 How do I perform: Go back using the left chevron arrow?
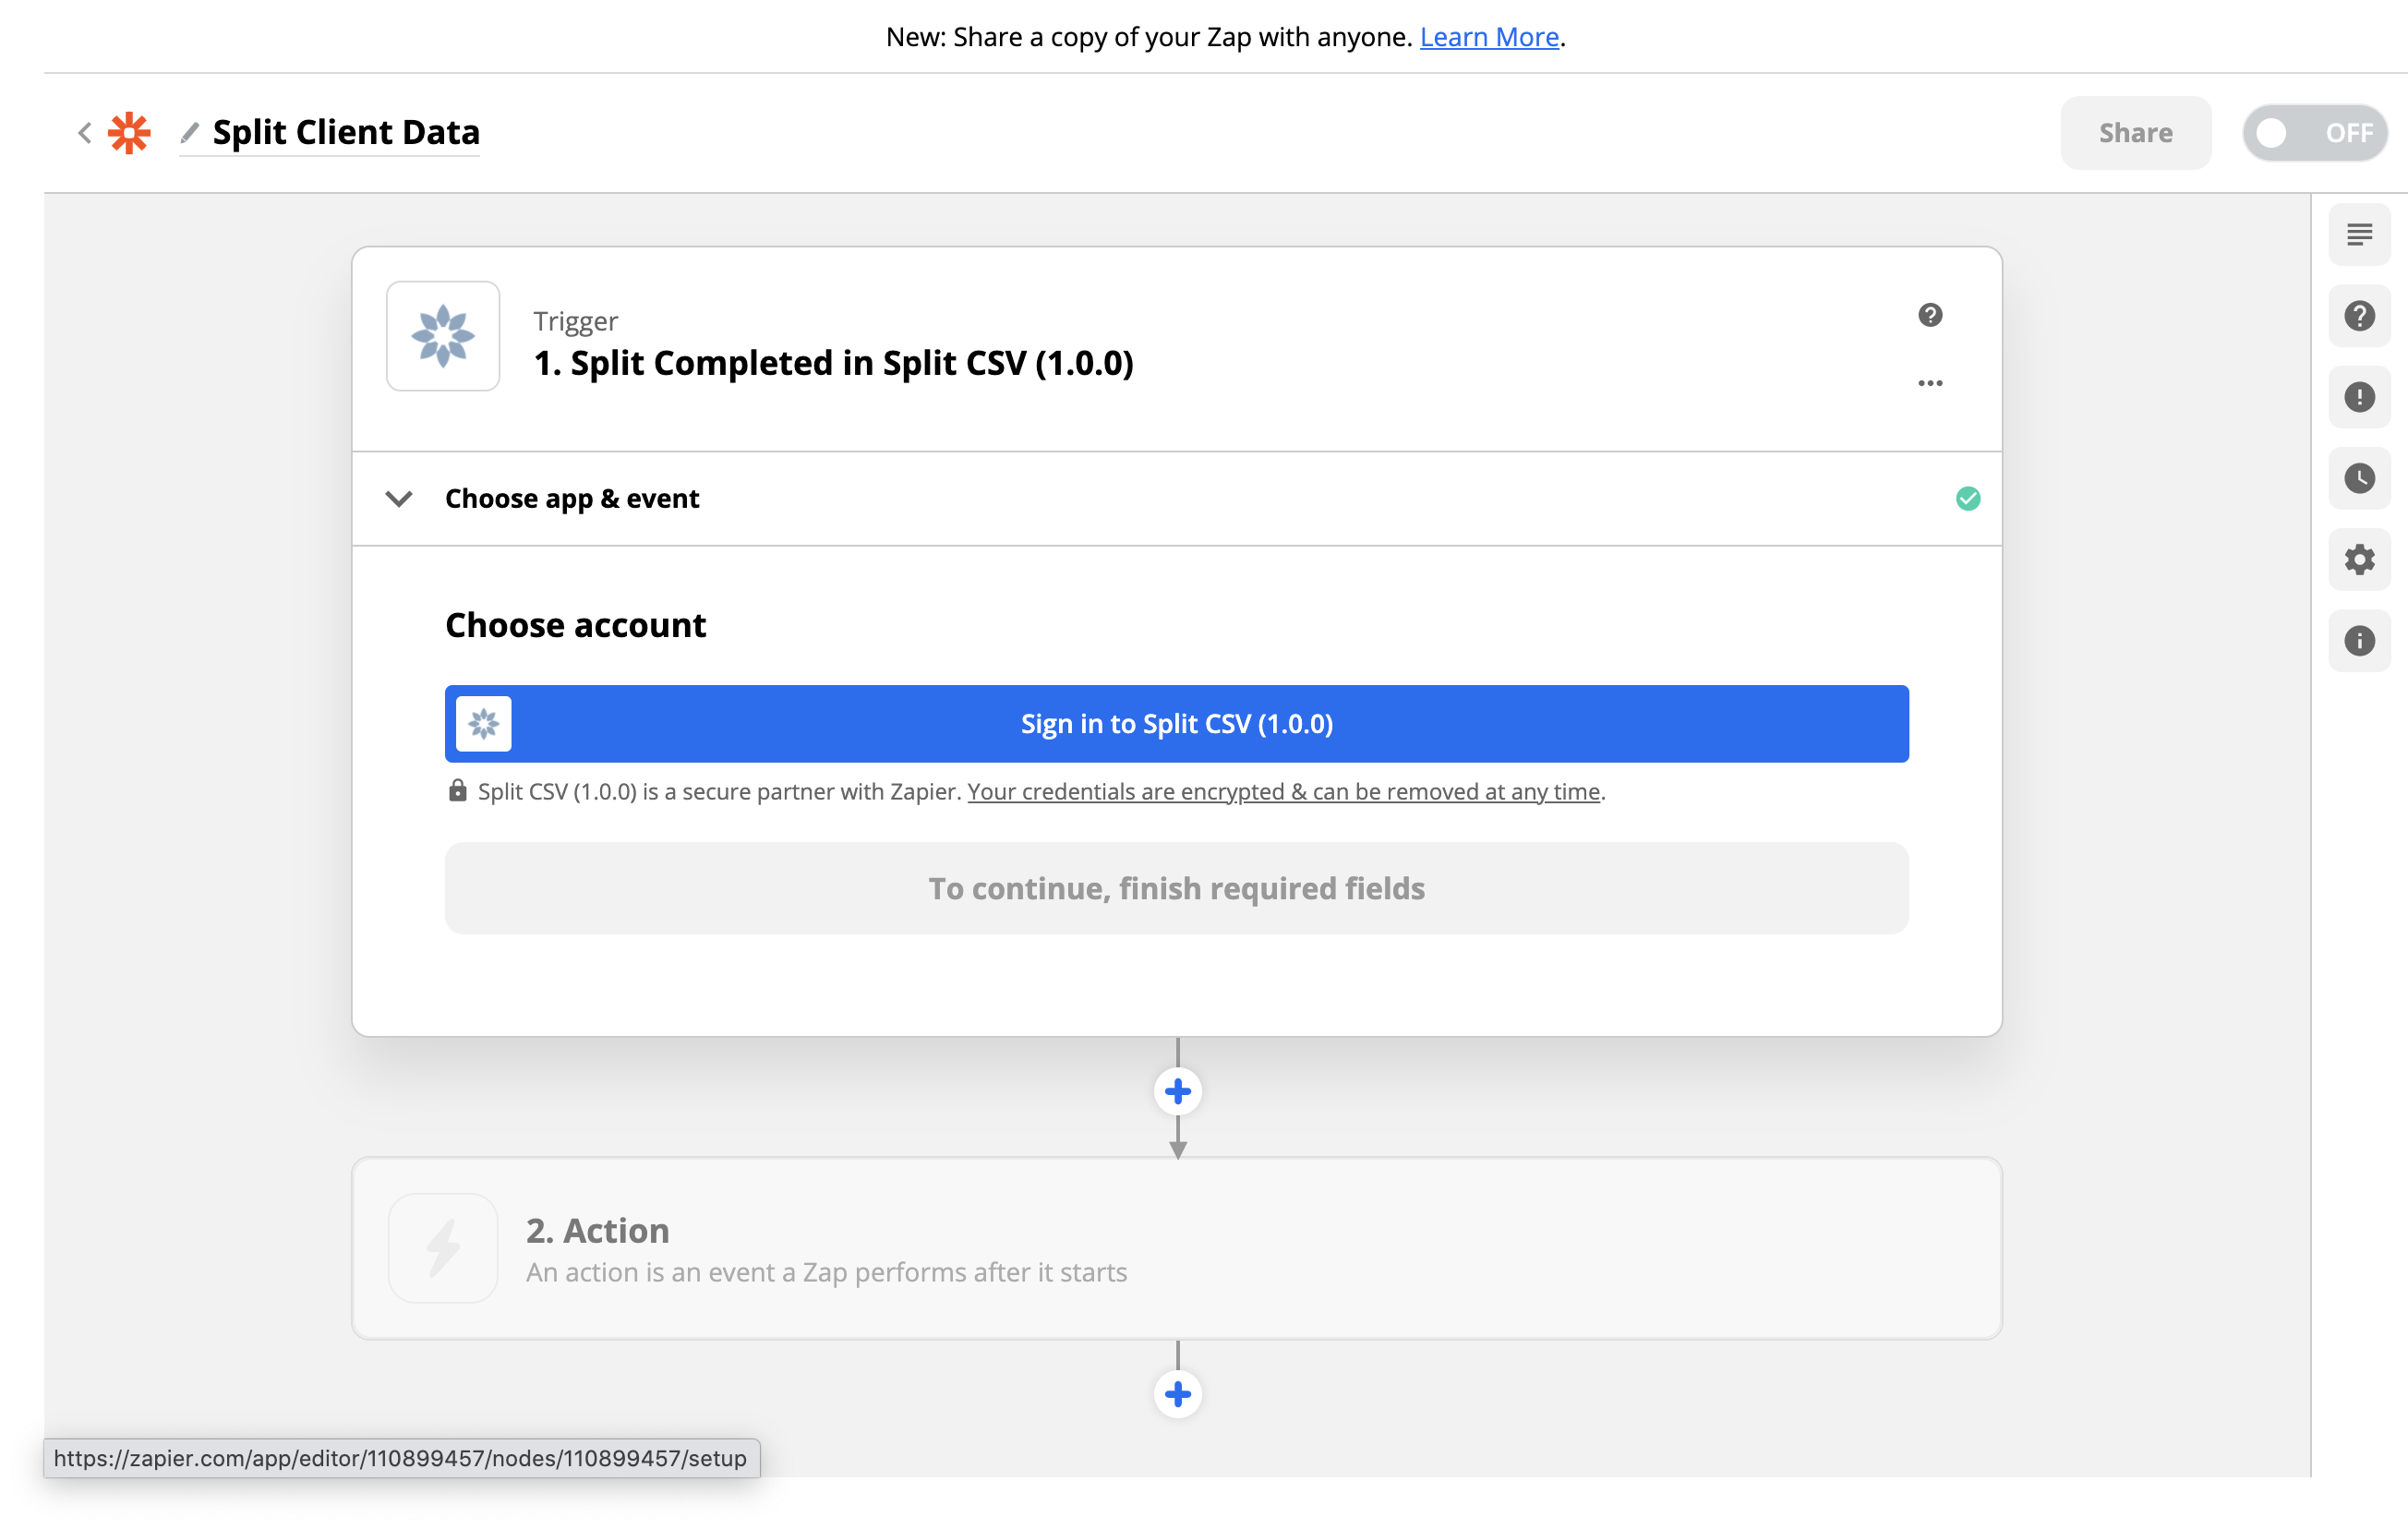tap(85, 132)
